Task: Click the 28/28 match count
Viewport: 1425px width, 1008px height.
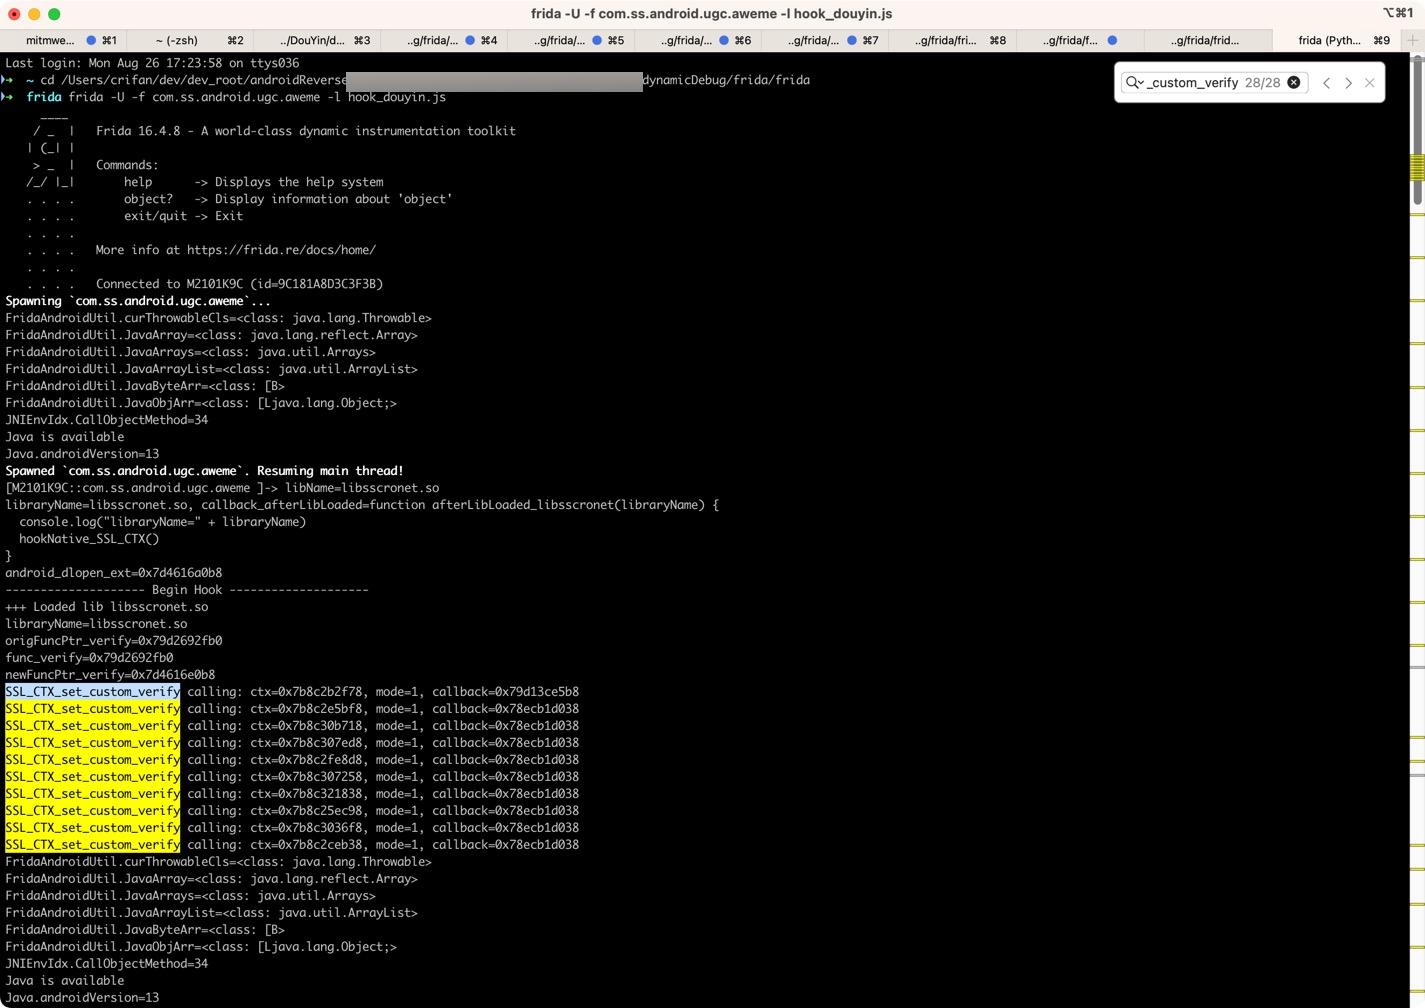Action: 1262,83
